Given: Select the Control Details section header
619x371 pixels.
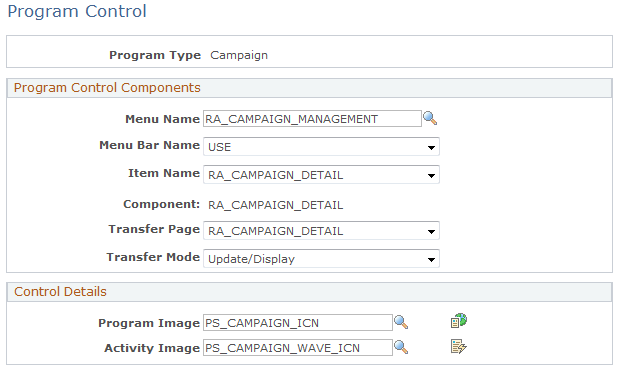Looking at the screenshot, I should tap(60, 292).
